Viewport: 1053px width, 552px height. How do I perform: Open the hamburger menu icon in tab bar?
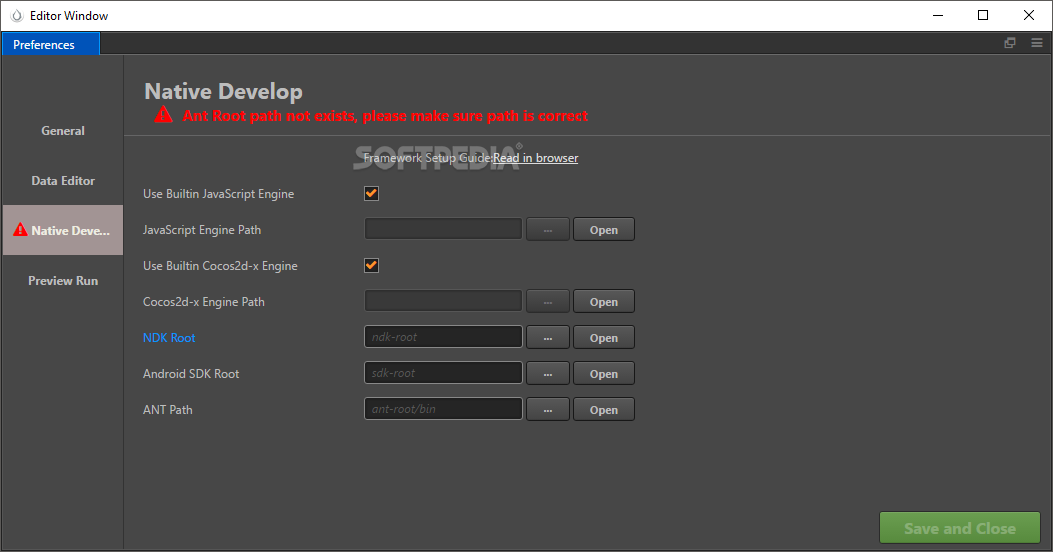pyautogui.click(x=1037, y=43)
